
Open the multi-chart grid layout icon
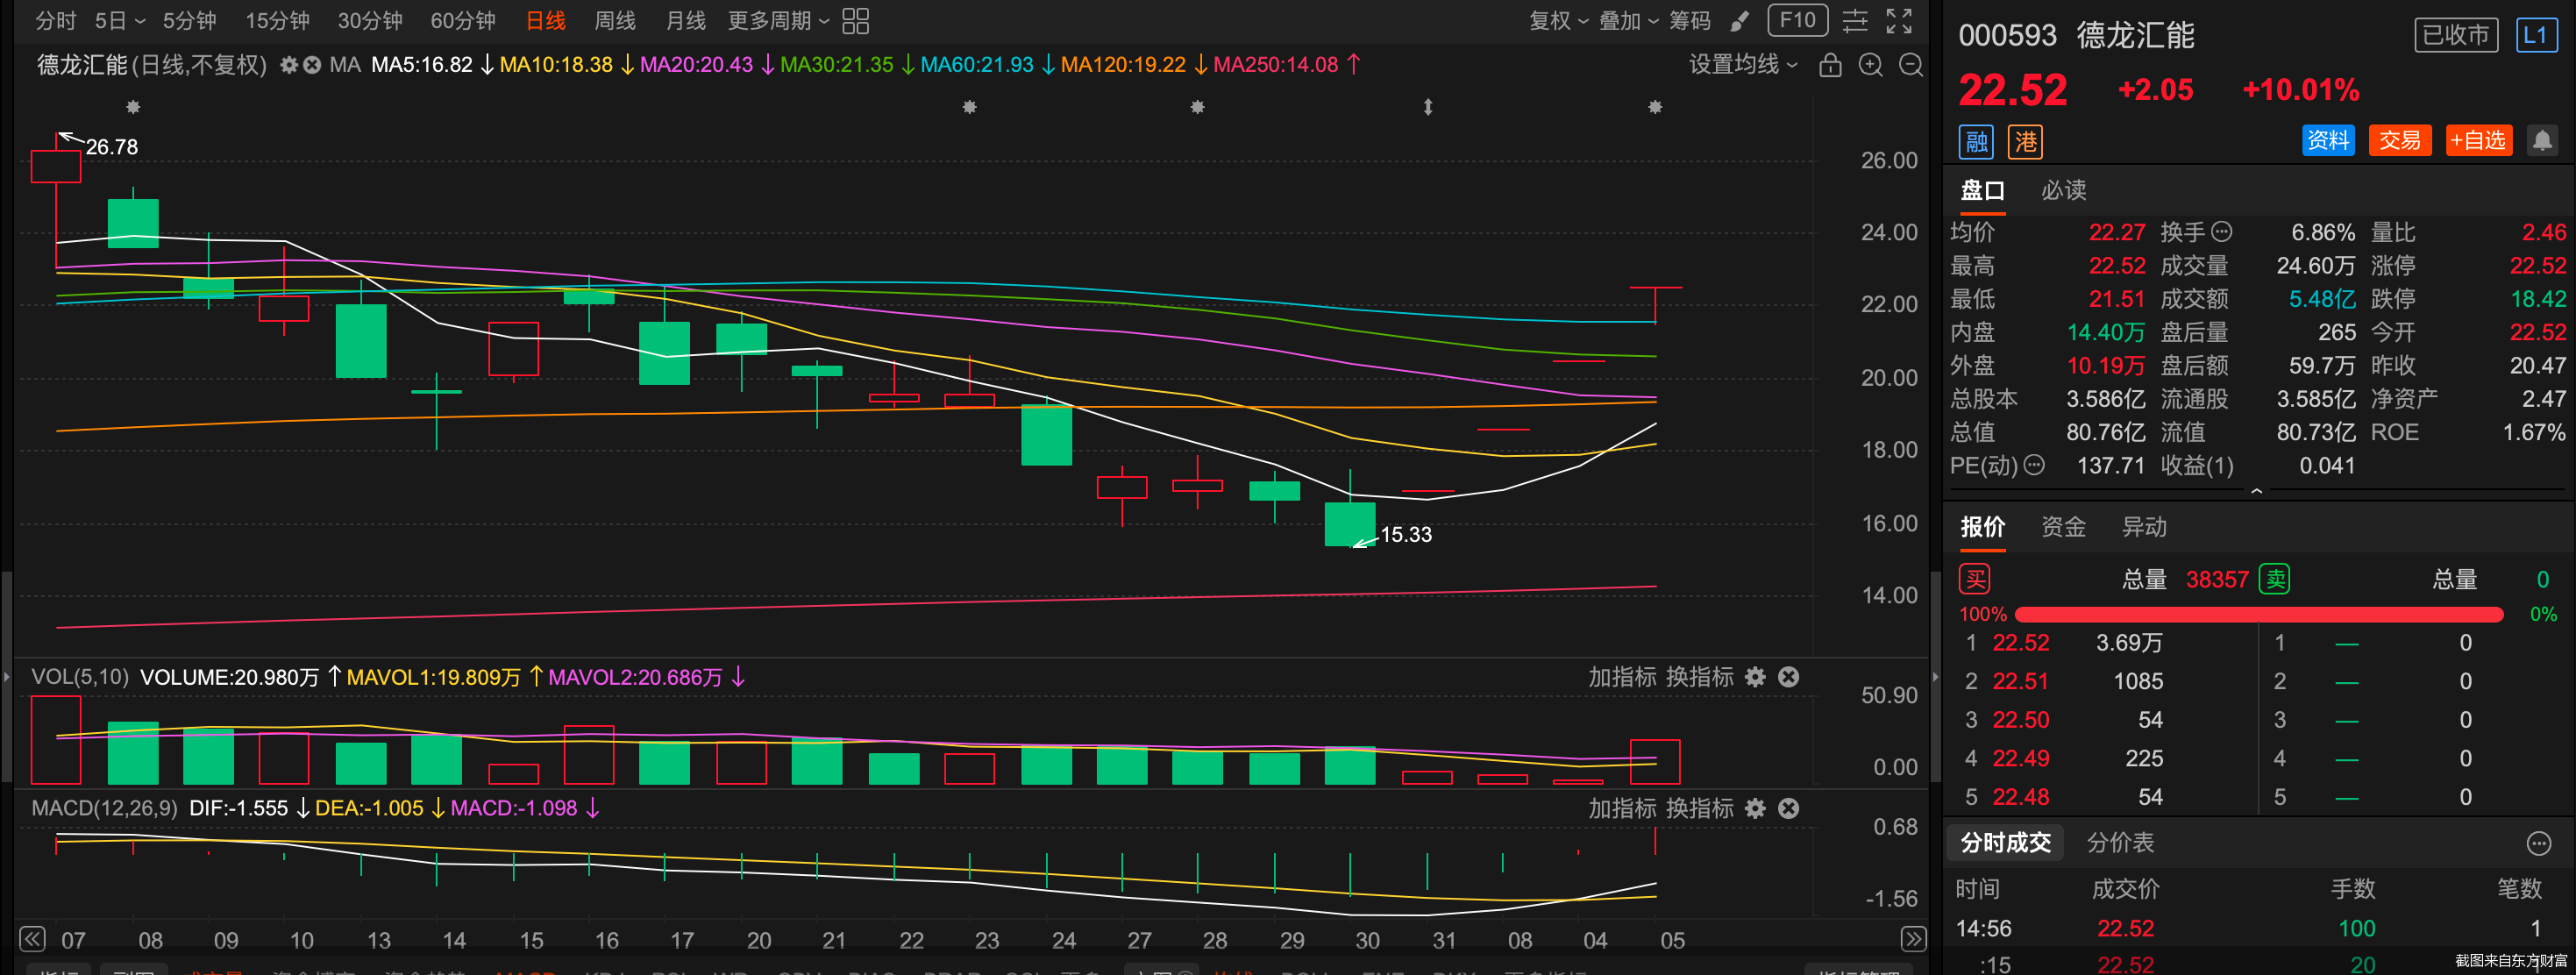click(x=856, y=20)
